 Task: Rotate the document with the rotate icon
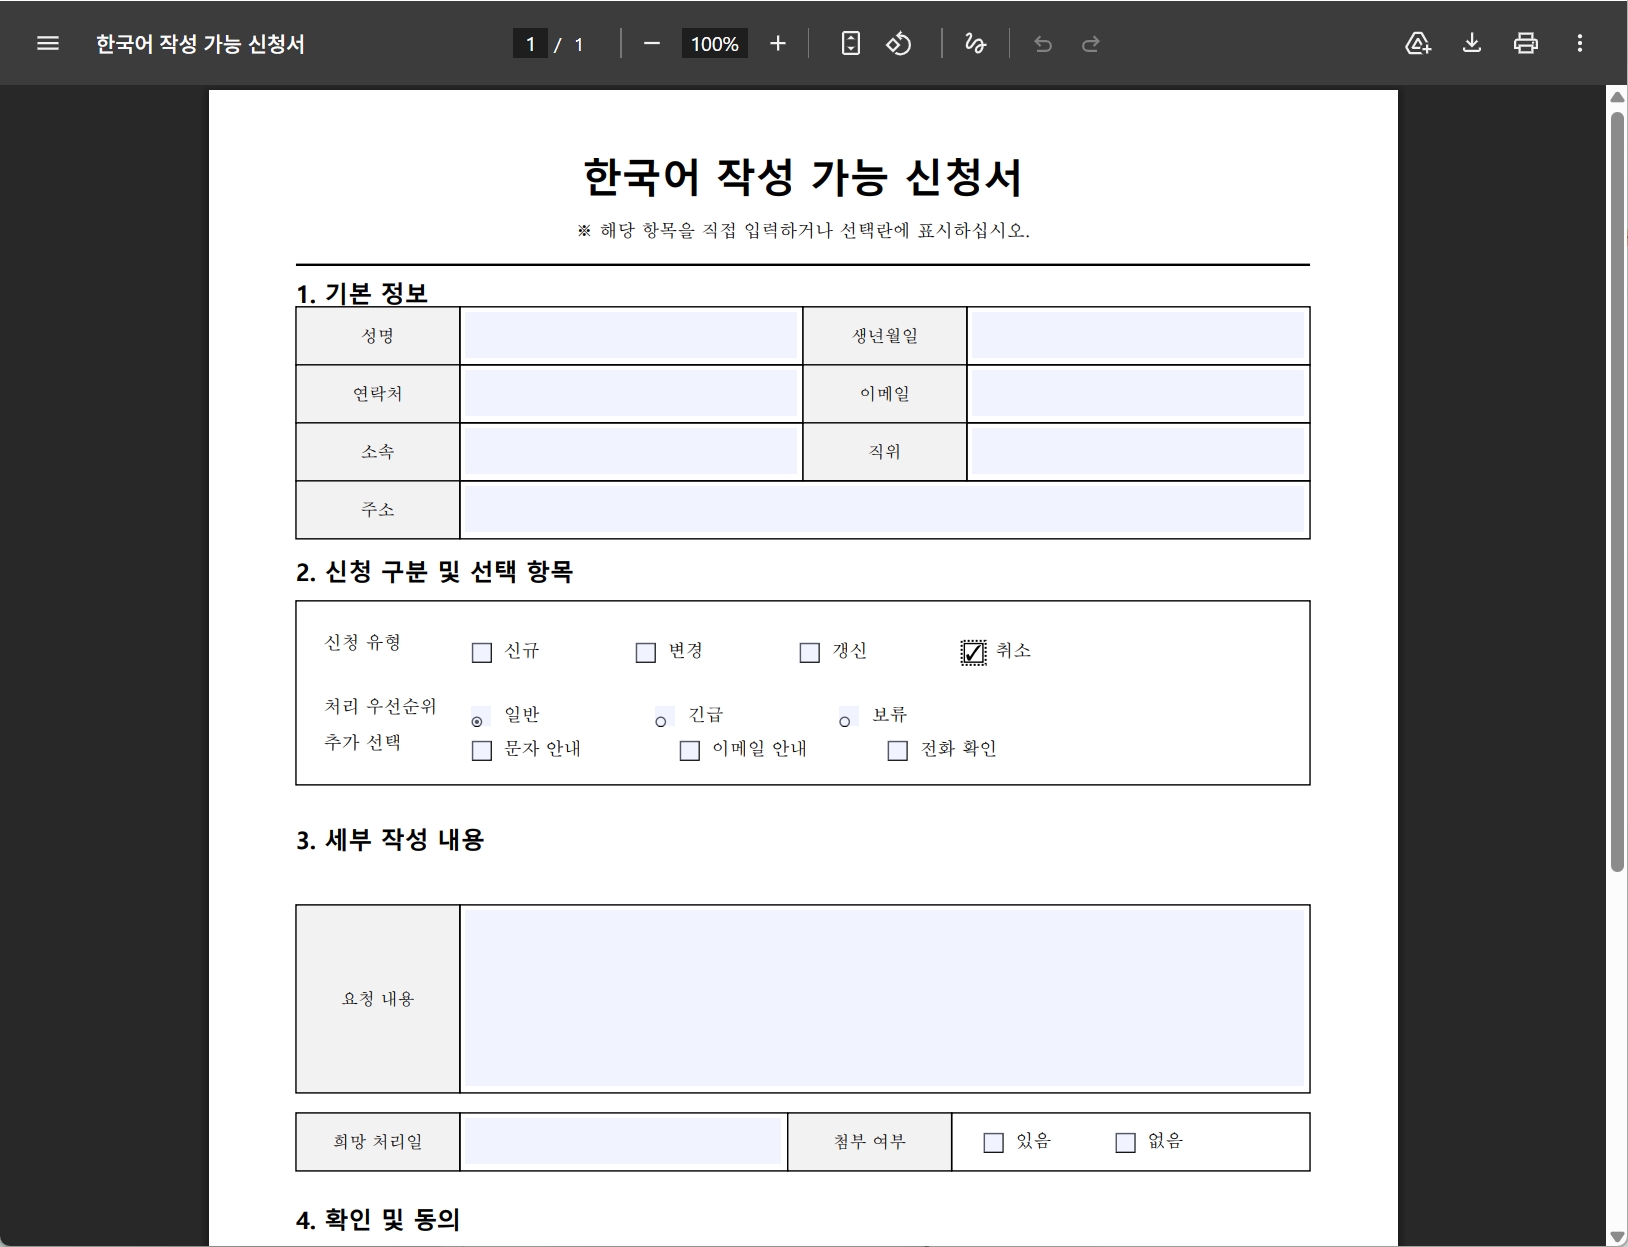pyautogui.click(x=899, y=43)
